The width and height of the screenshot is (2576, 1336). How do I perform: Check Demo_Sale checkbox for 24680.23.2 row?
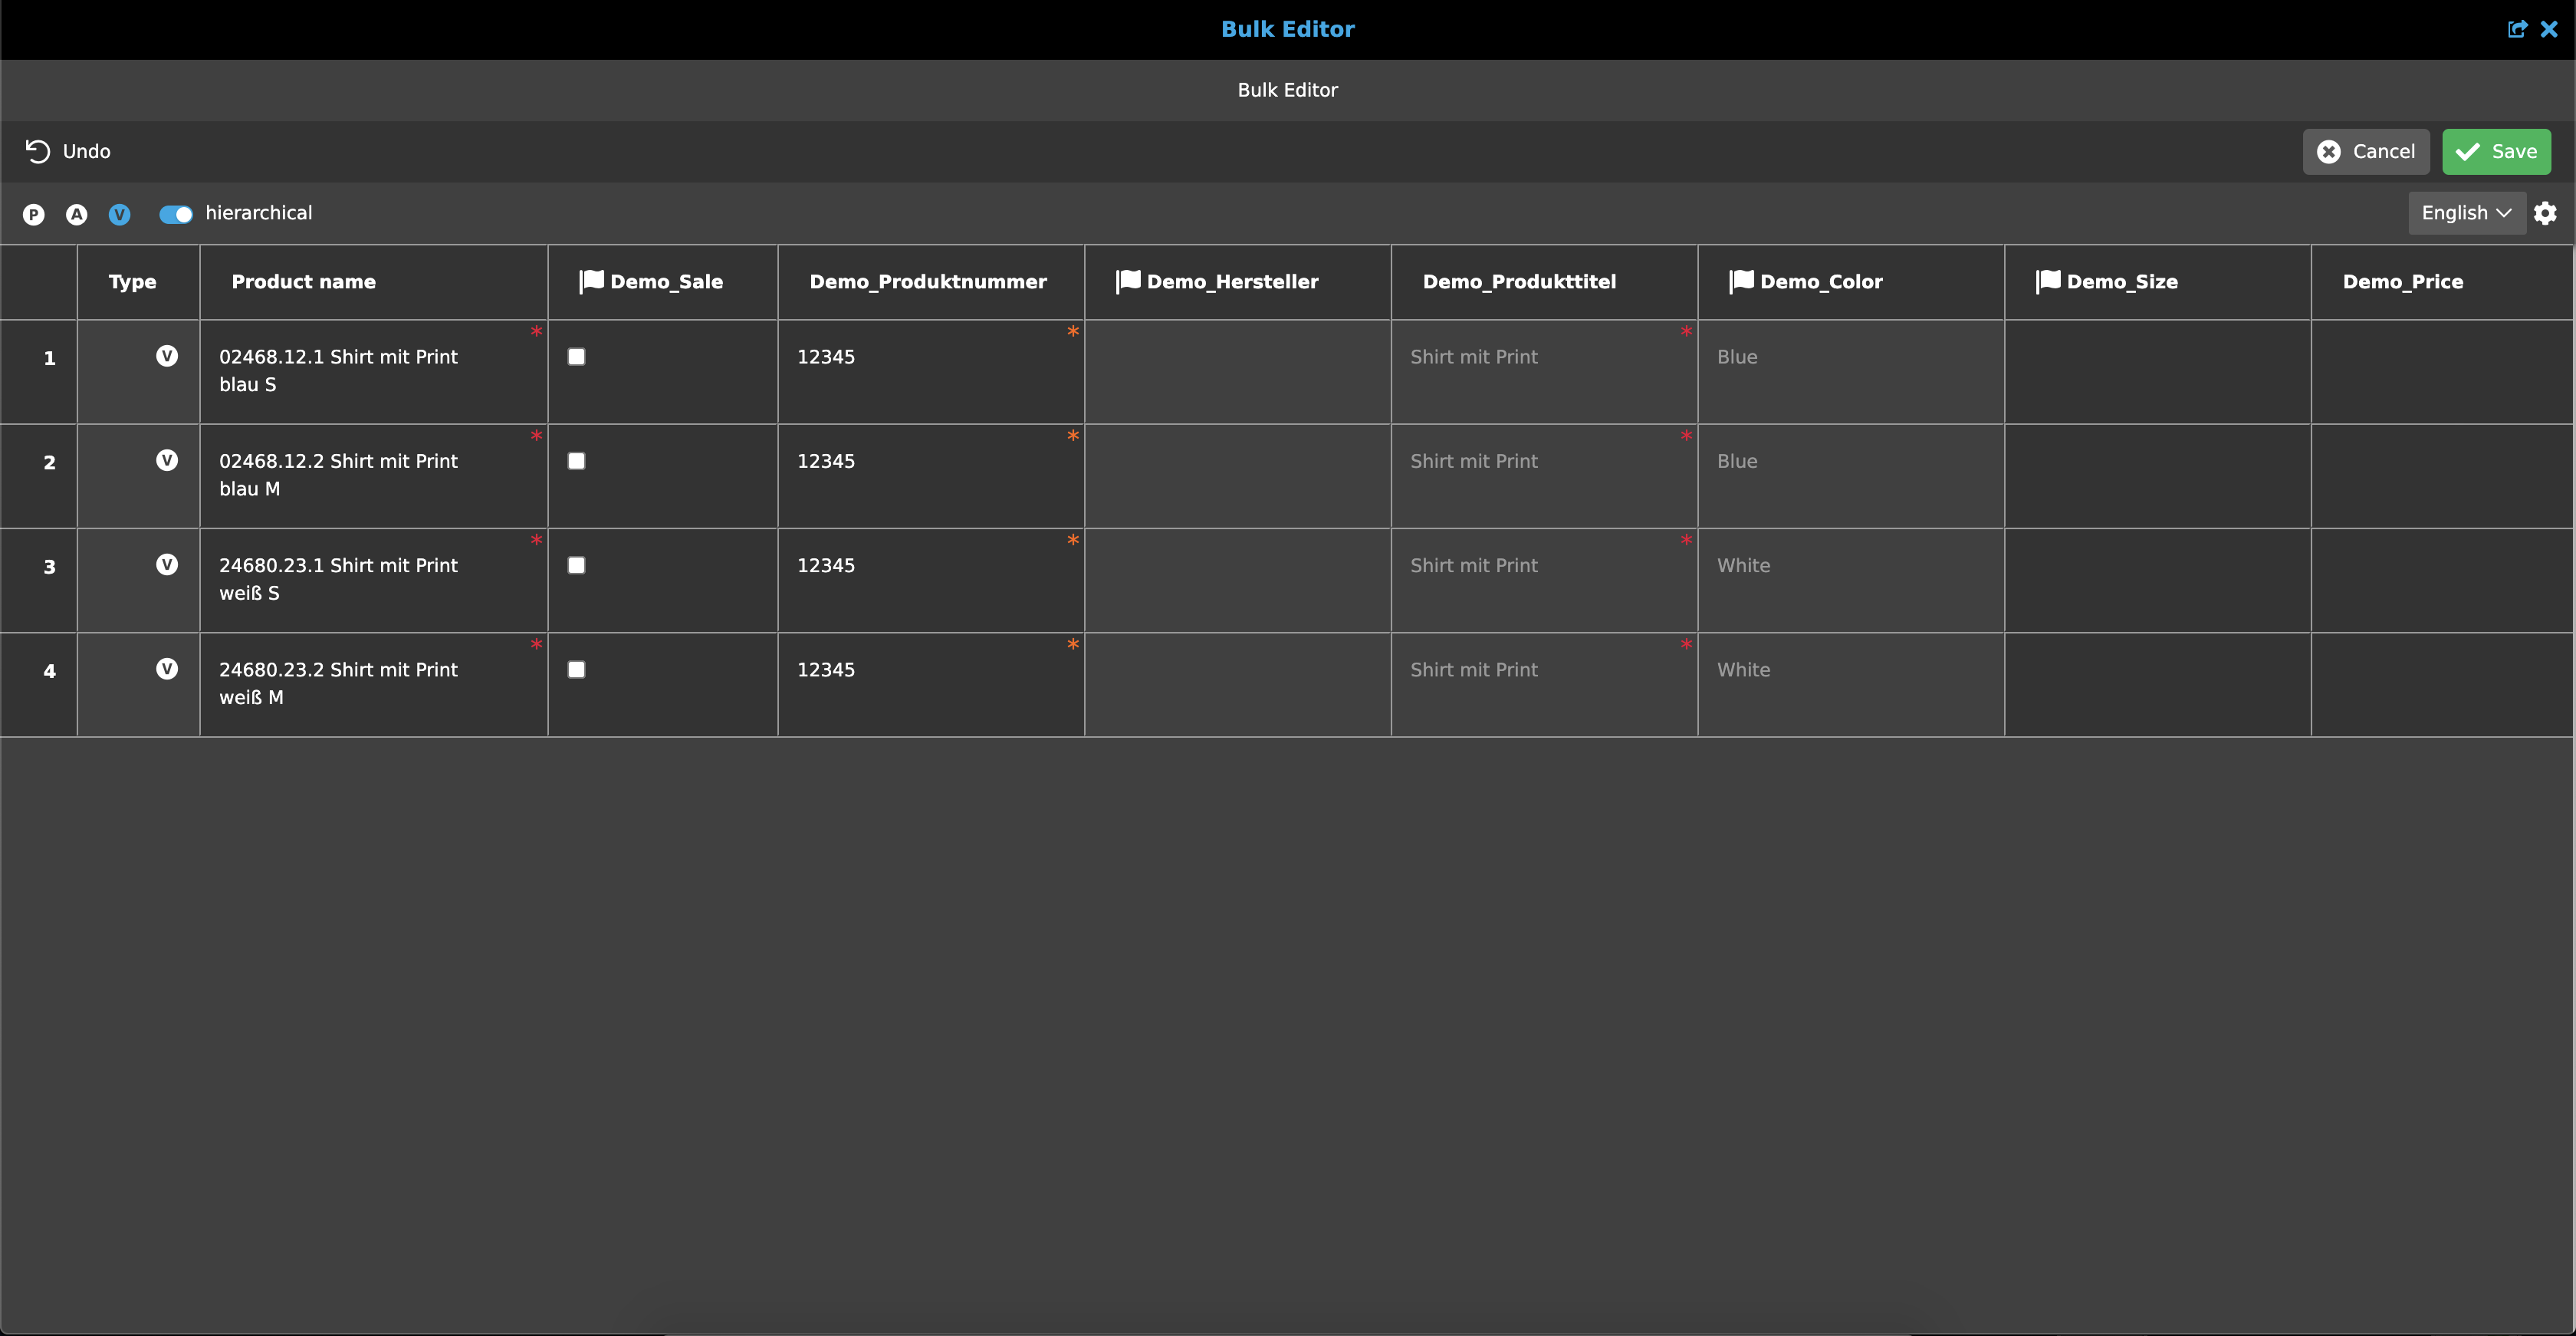click(576, 670)
